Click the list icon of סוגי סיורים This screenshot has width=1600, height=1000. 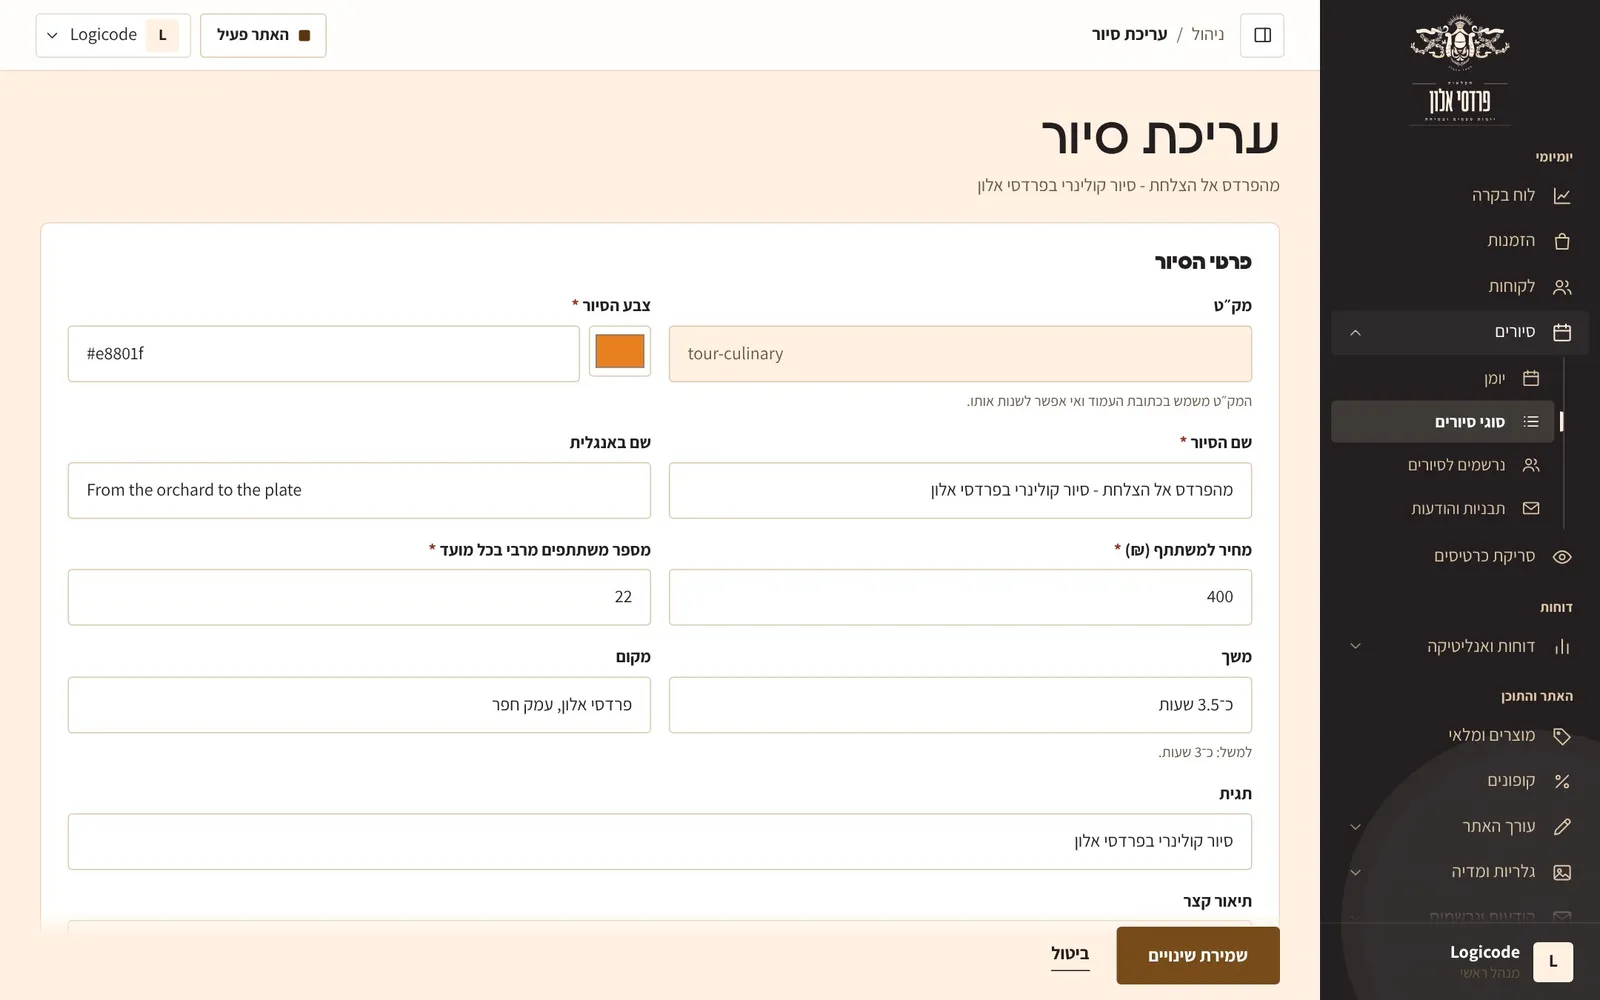[x=1531, y=422]
